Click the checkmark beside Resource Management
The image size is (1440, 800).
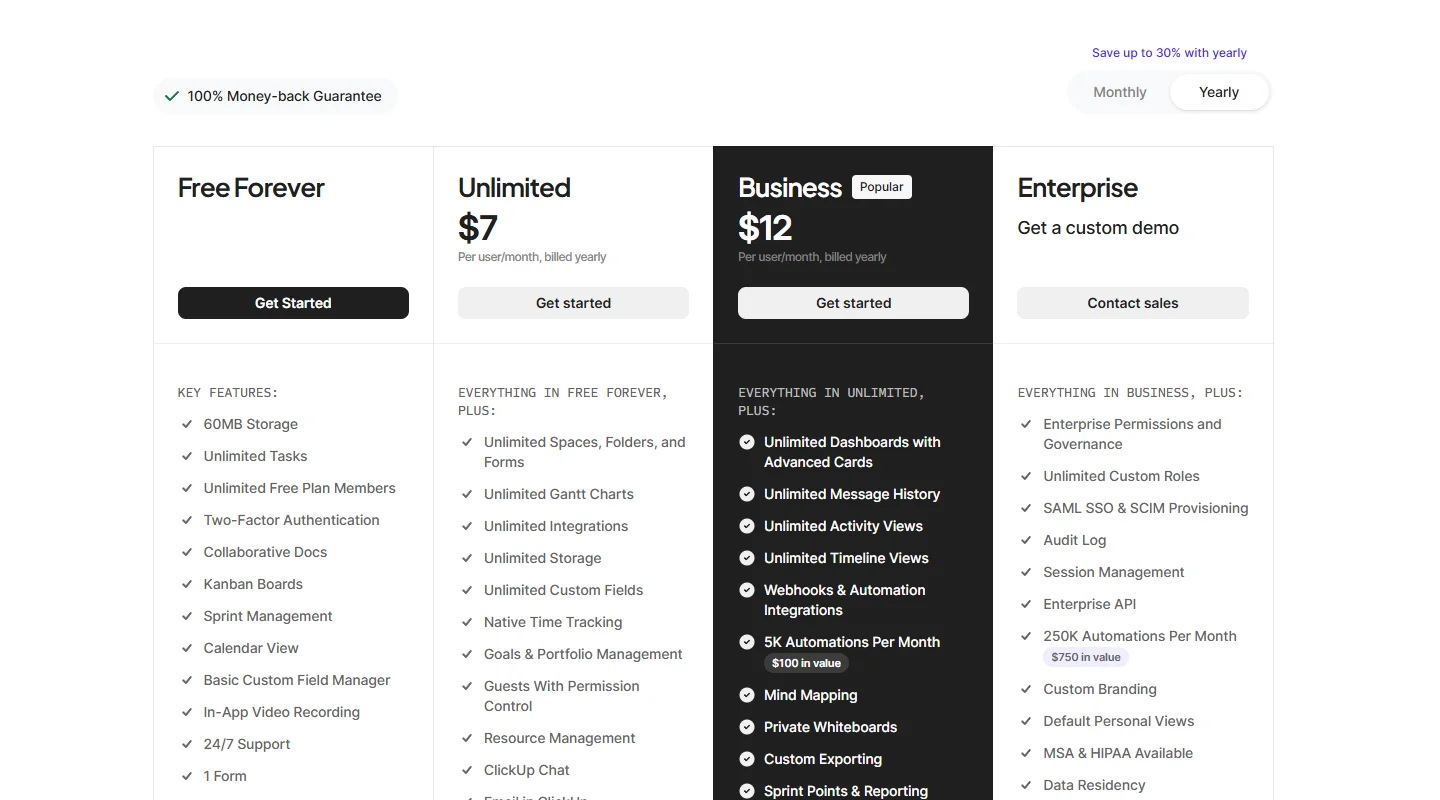[x=467, y=738]
